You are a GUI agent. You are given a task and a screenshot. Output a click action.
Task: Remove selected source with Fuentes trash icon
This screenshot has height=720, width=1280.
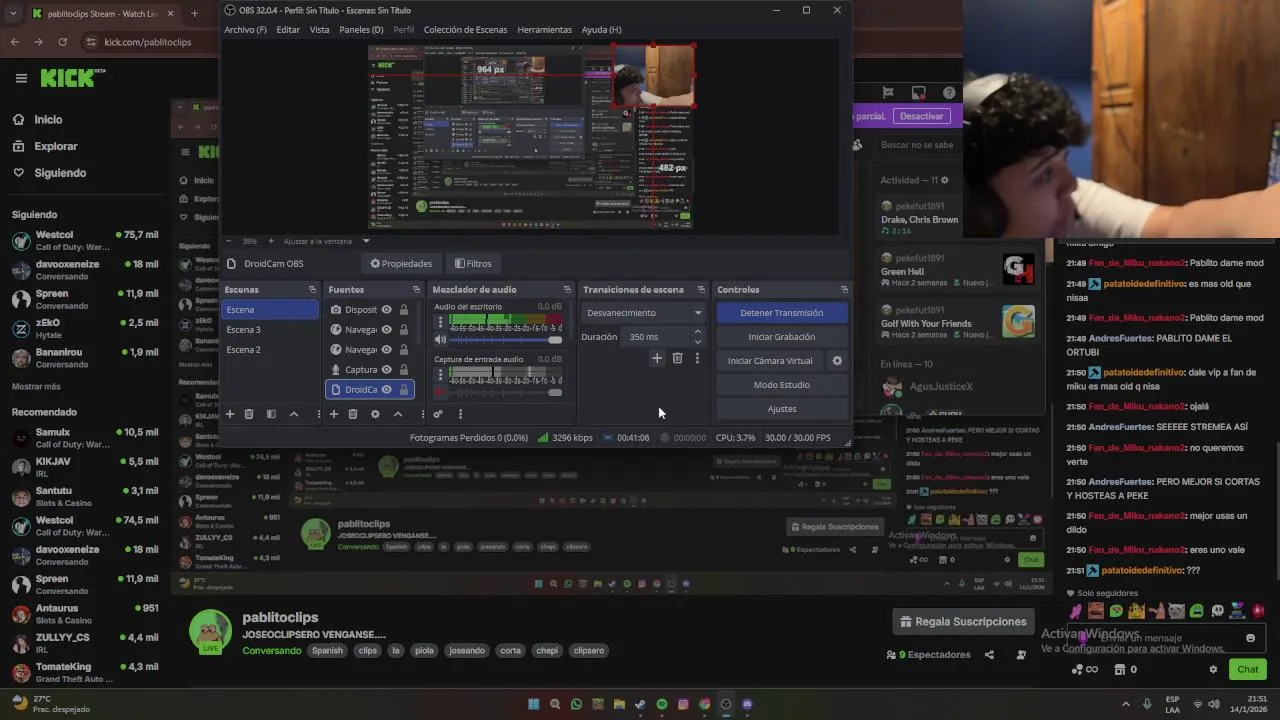[353, 414]
